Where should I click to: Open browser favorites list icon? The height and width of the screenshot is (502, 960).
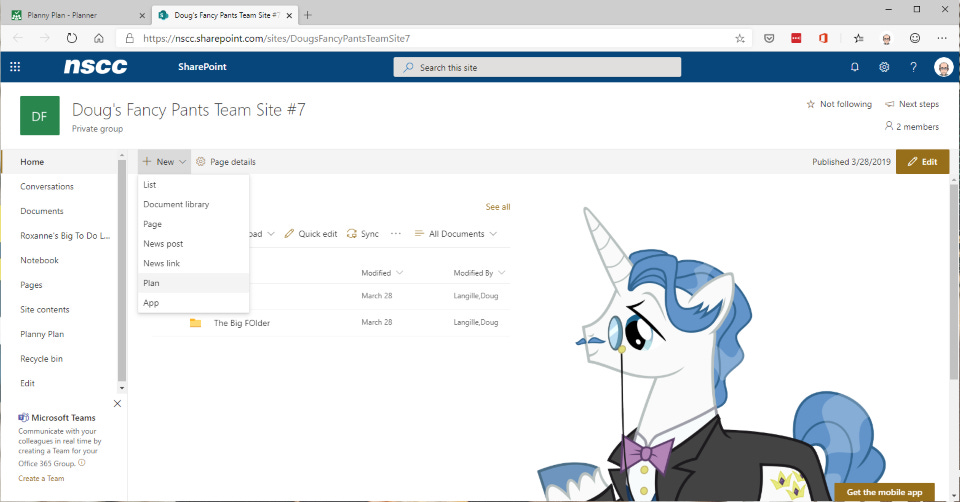point(858,38)
